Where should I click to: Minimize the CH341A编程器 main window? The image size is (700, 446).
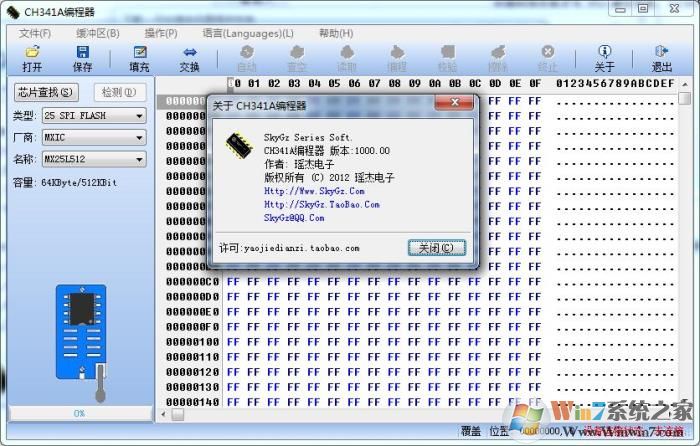tap(620, 8)
